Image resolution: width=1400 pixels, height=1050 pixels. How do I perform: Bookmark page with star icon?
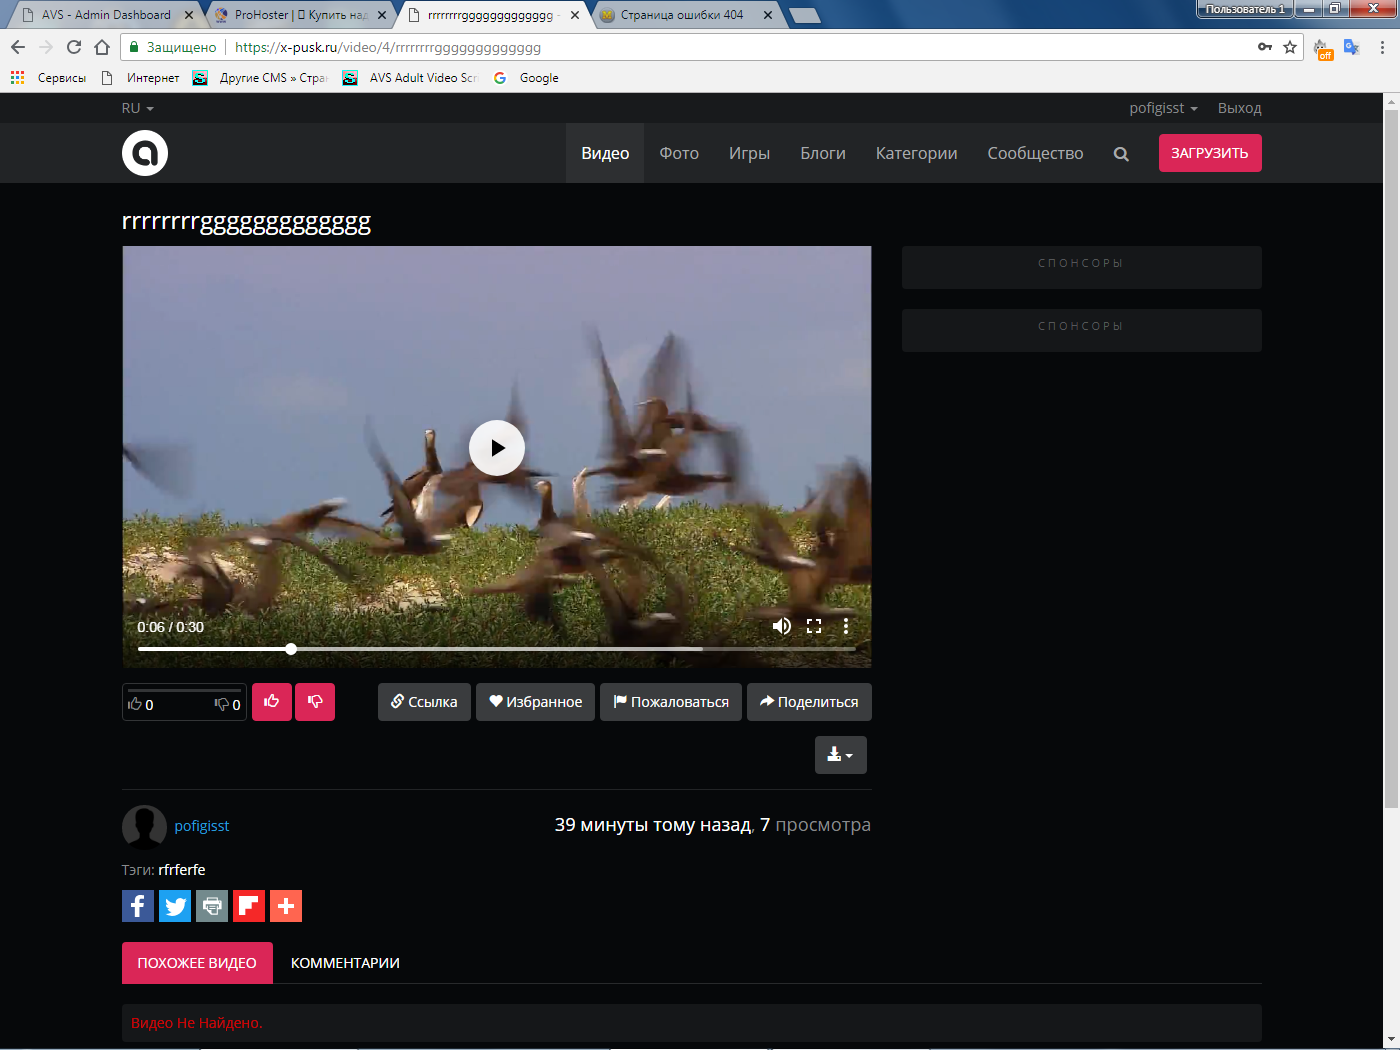1290,47
